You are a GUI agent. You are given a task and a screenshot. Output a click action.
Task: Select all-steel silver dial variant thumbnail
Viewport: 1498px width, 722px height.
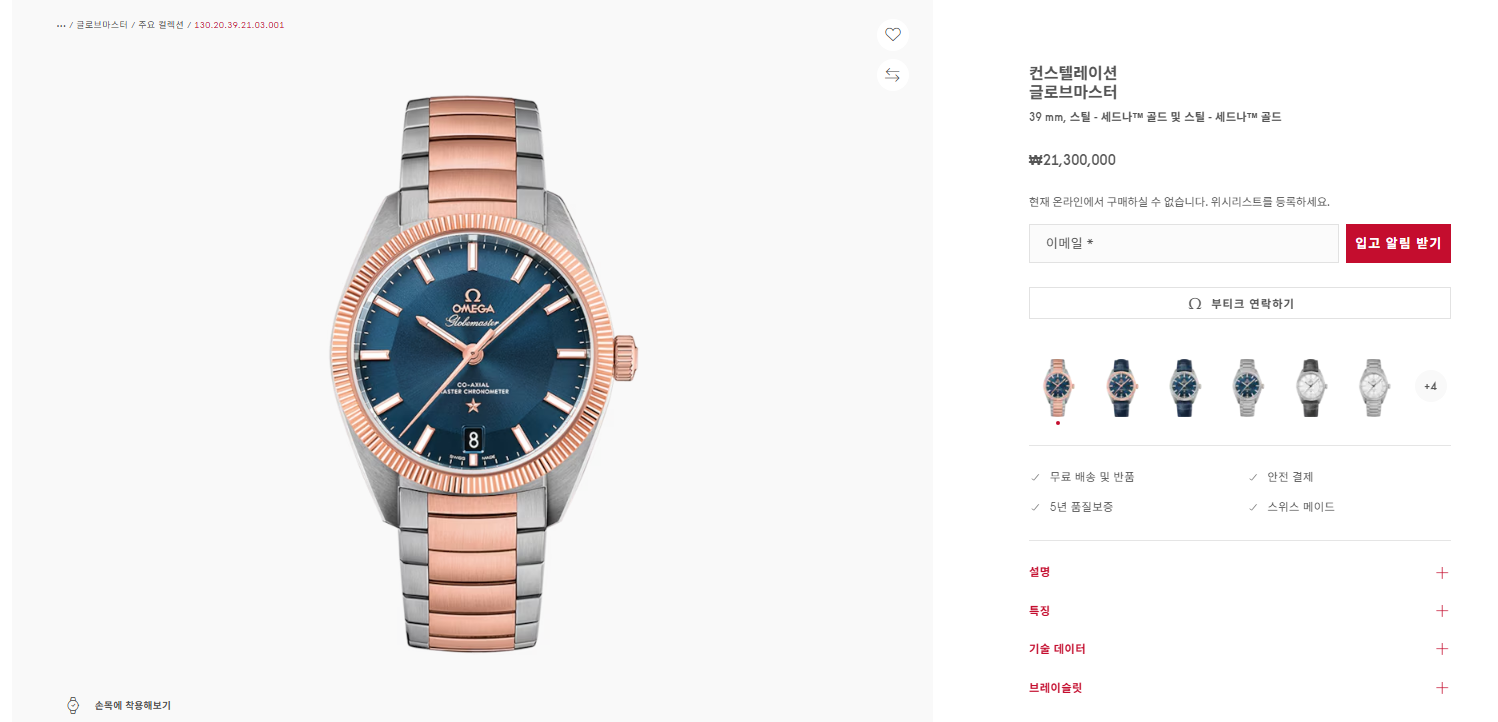tap(1373, 387)
